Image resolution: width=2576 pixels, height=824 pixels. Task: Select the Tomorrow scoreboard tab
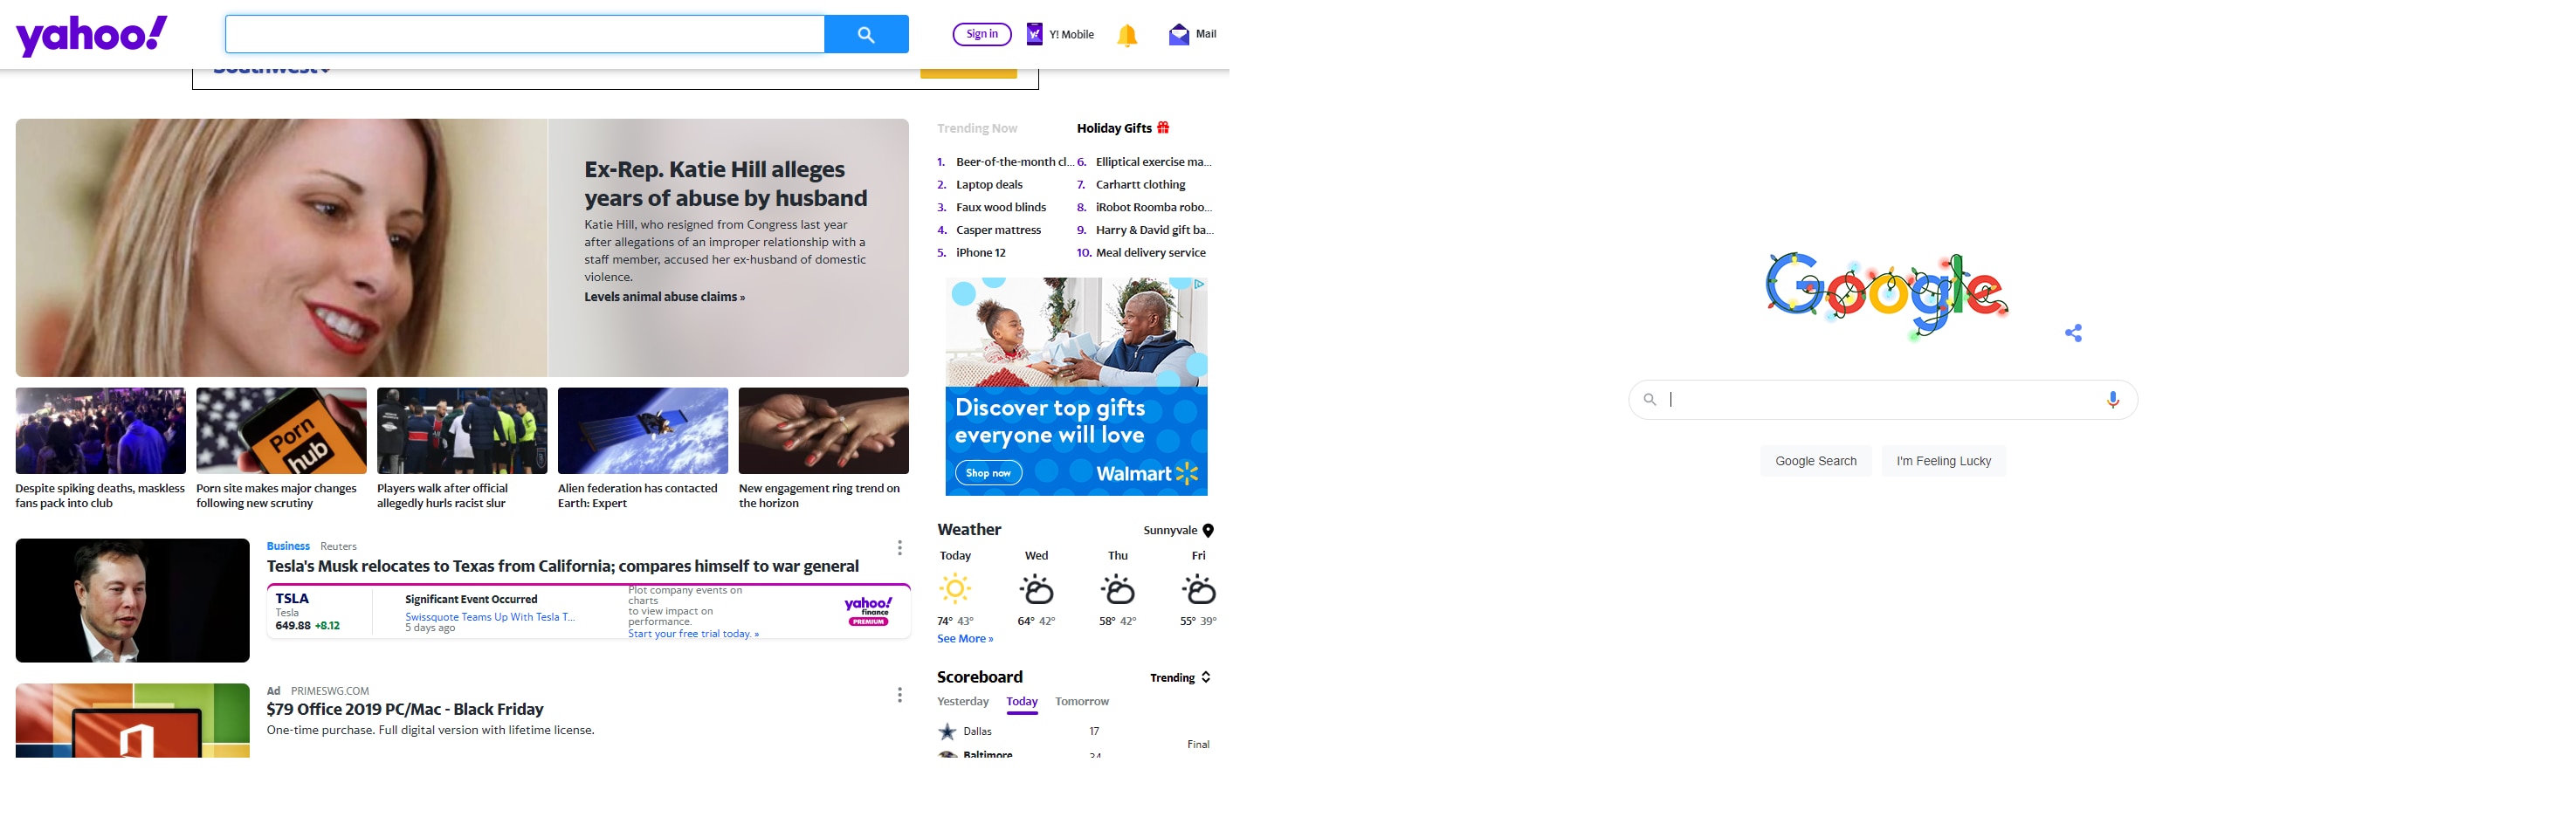click(x=1082, y=702)
